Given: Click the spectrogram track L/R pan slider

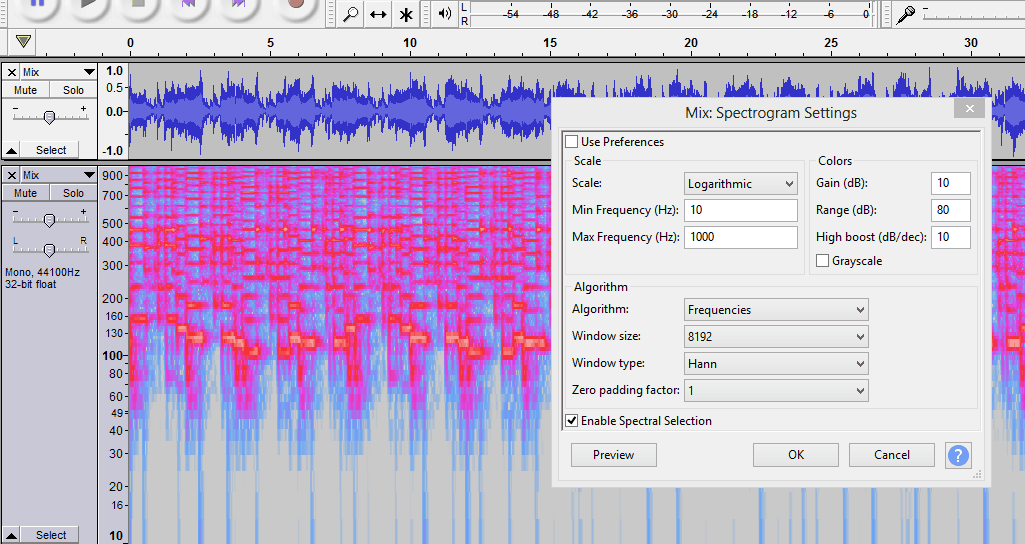Looking at the screenshot, I should pos(49,250).
